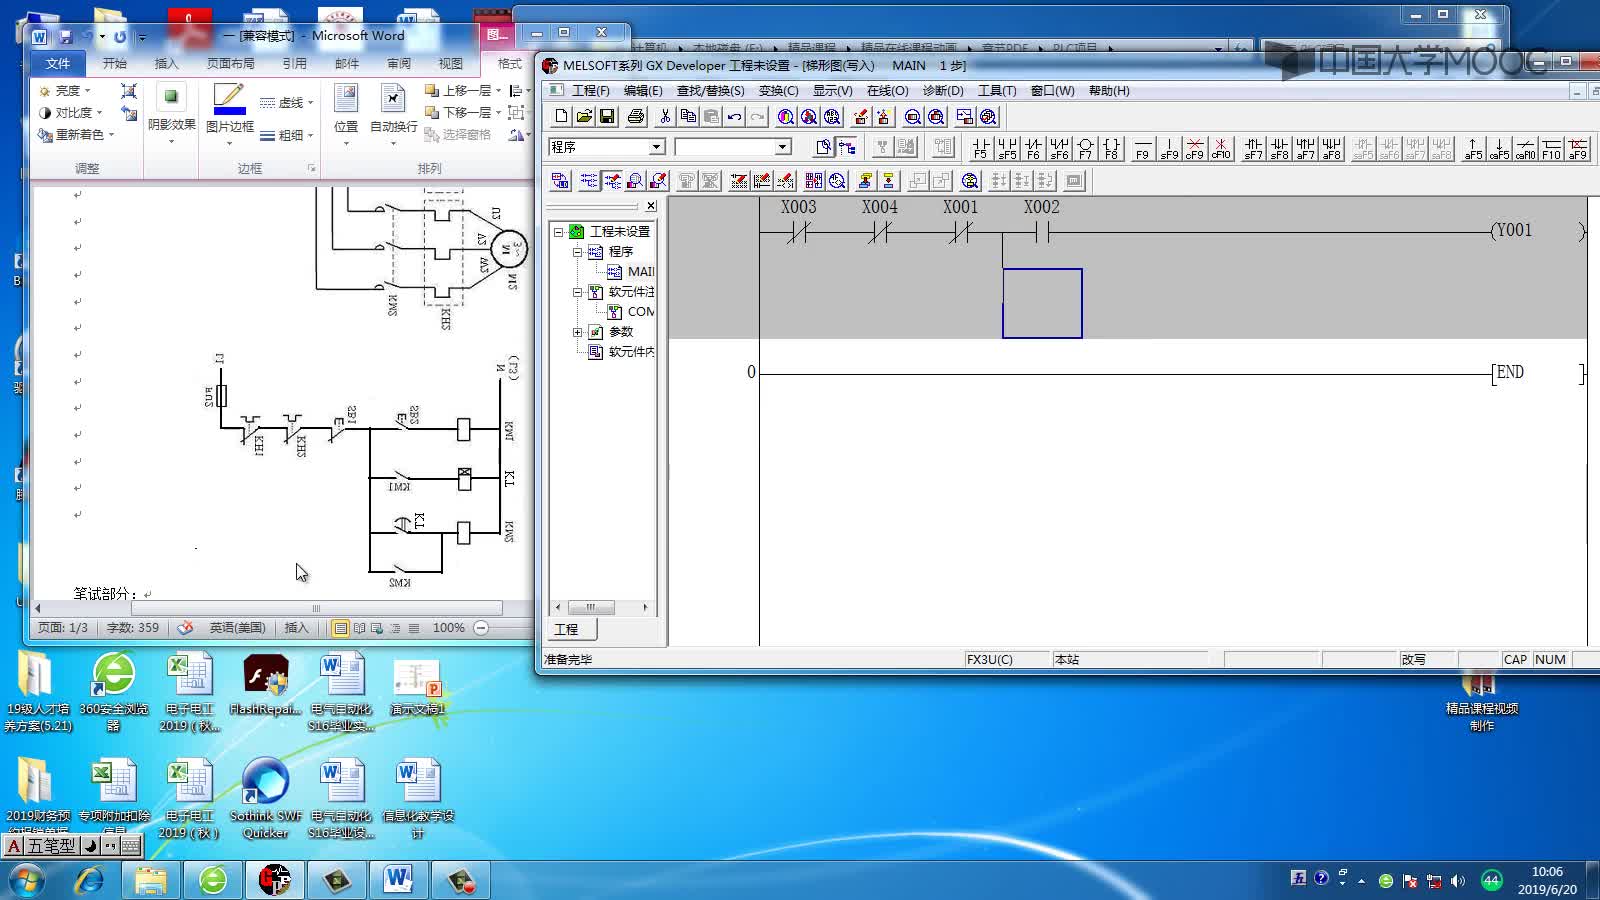This screenshot has height=900, width=1600.
Task: Insert output coil F7
Action: point(1085,148)
